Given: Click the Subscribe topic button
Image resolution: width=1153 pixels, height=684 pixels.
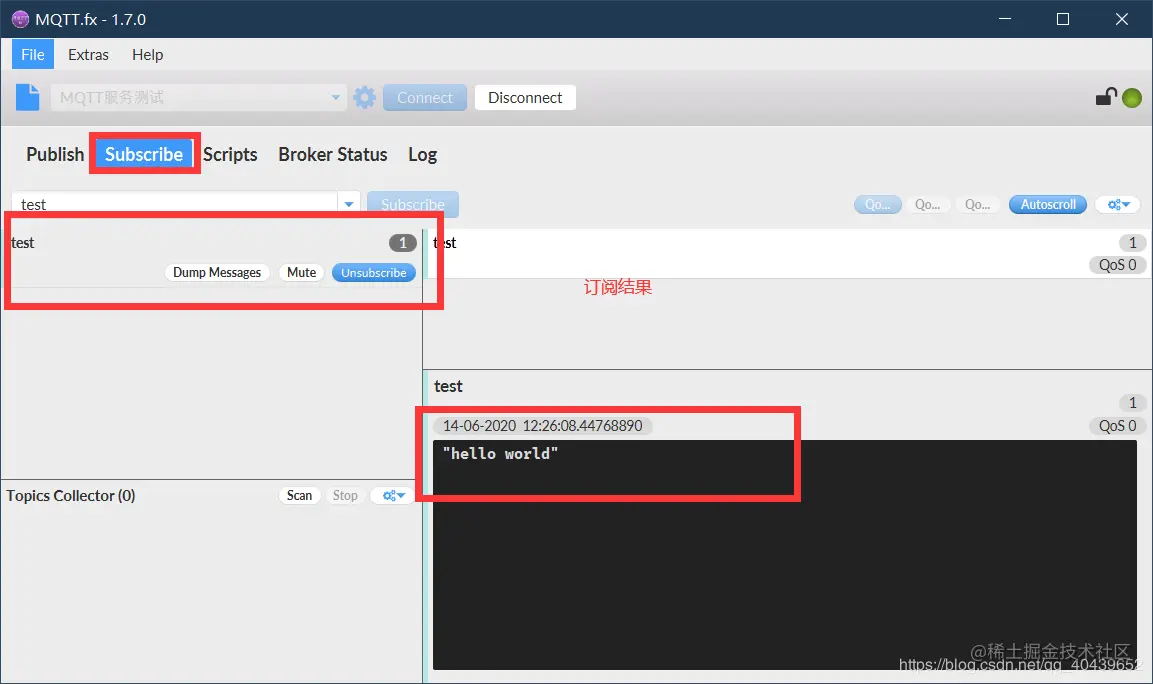Looking at the screenshot, I should [x=413, y=204].
